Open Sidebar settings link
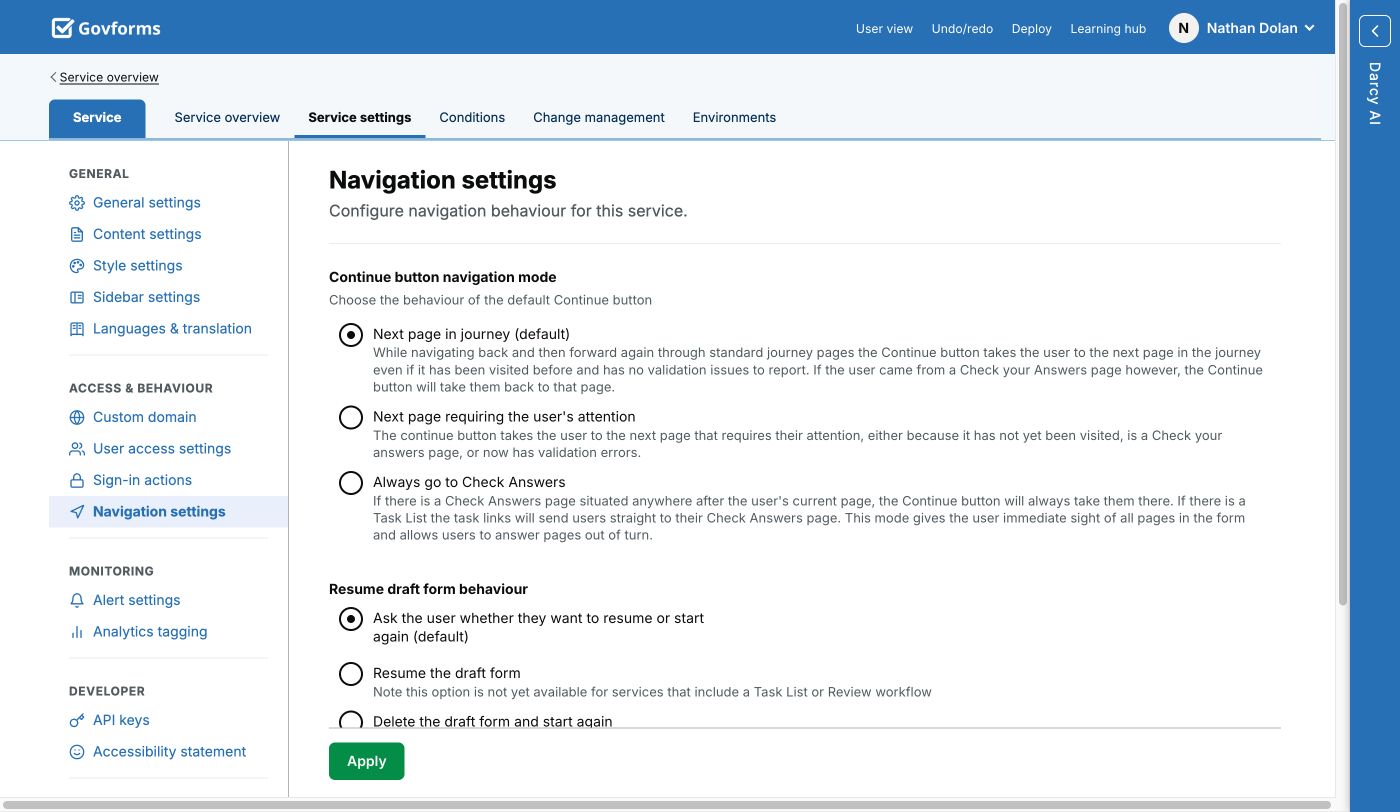The image size is (1400, 812). 146,297
